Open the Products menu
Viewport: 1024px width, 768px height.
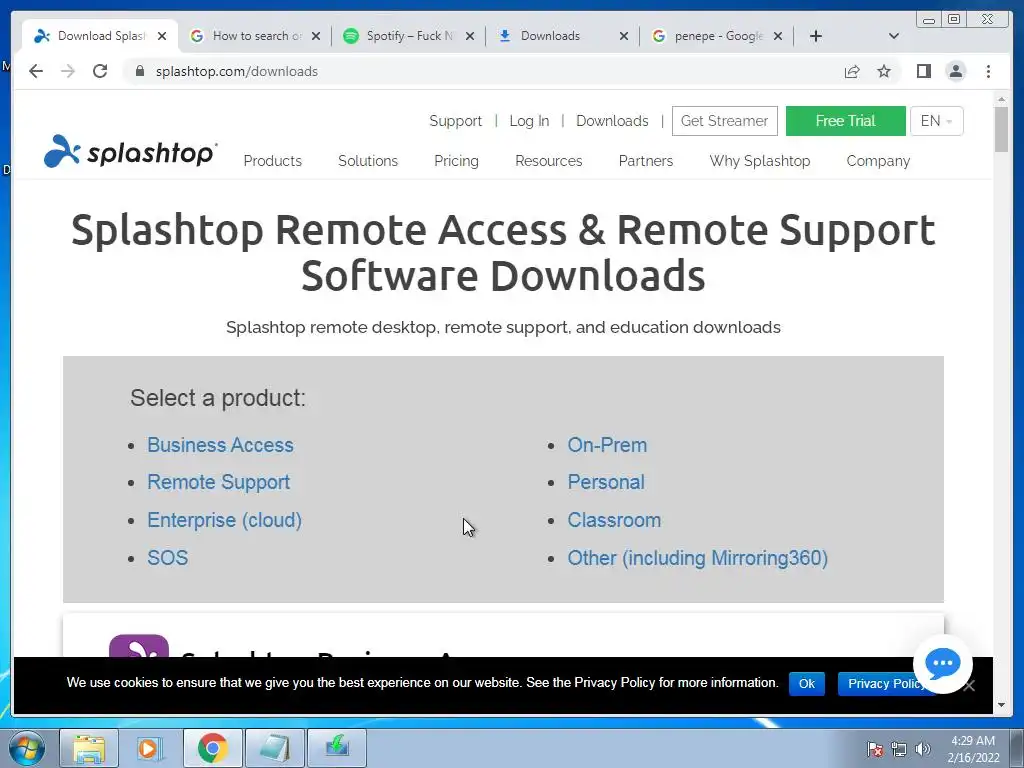tap(272, 161)
